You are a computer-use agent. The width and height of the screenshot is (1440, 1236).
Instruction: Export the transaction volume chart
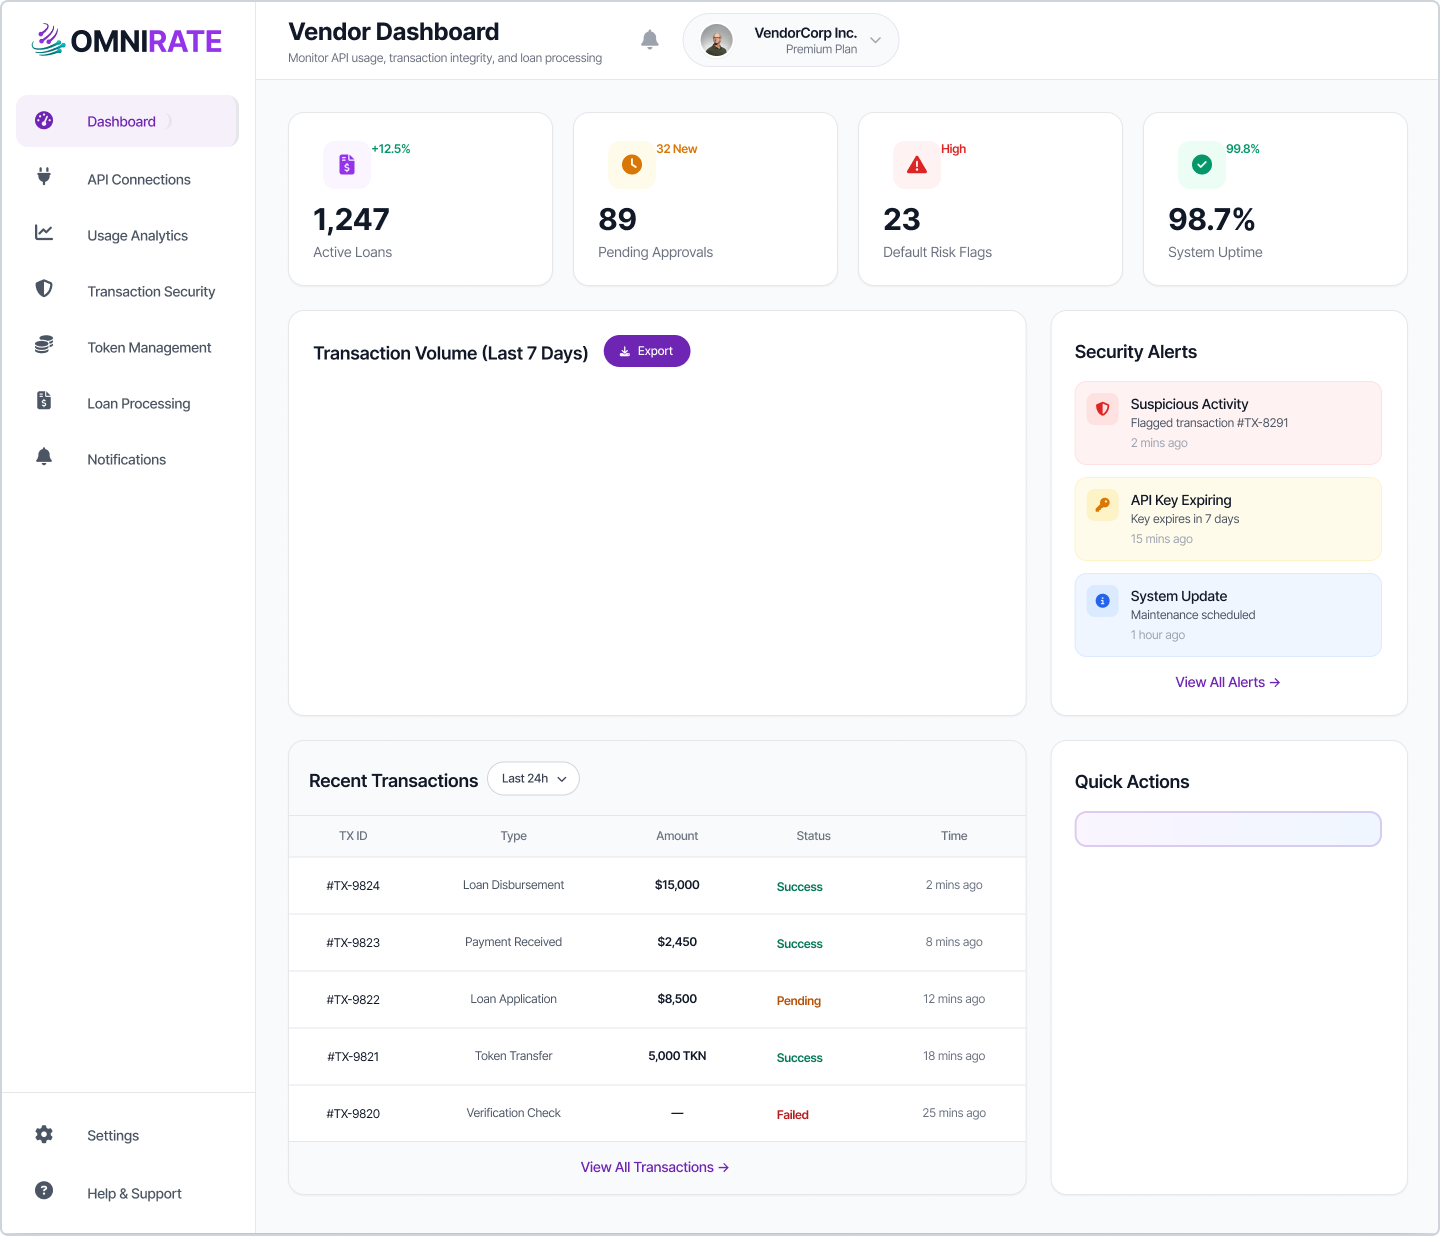pos(647,351)
